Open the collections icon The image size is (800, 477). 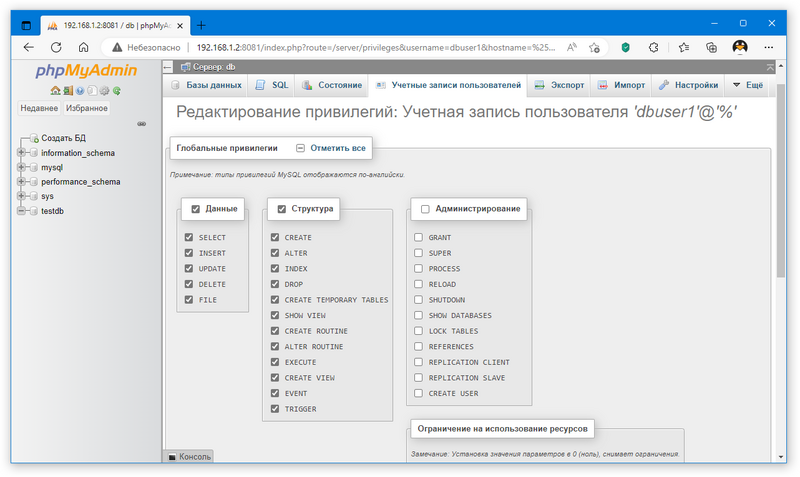coord(711,47)
